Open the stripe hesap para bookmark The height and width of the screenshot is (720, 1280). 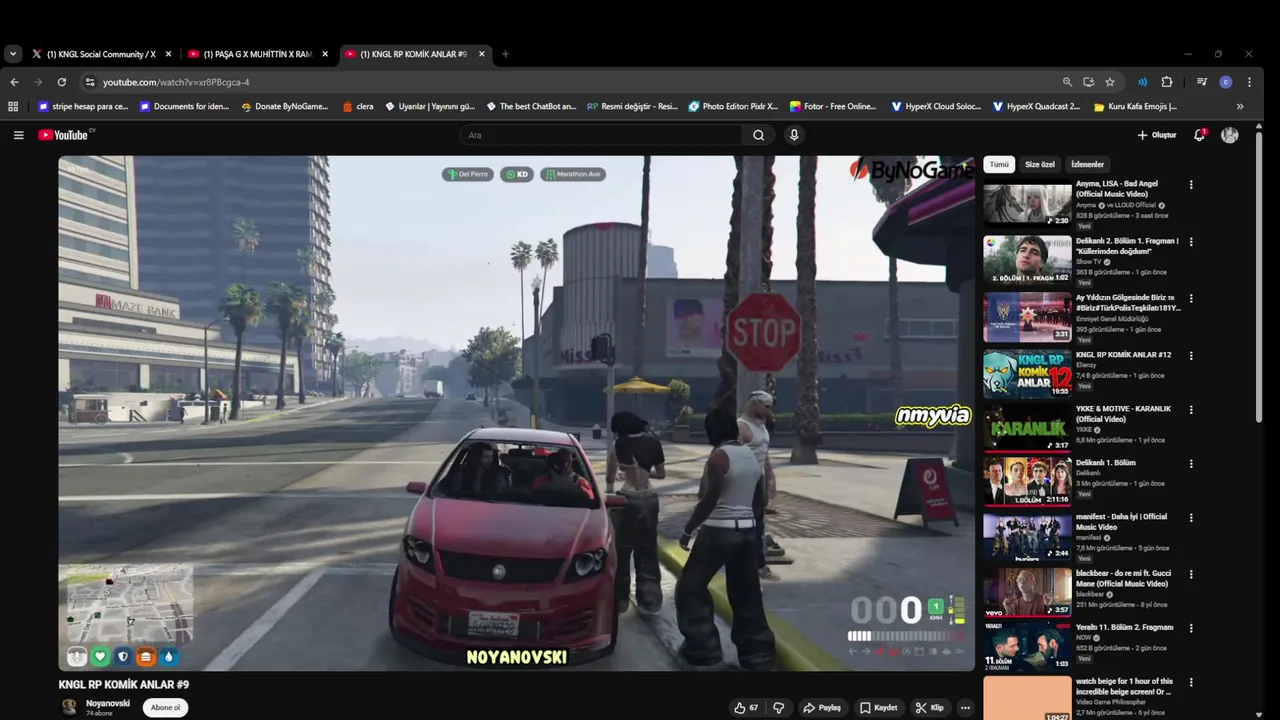click(x=83, y=106)
